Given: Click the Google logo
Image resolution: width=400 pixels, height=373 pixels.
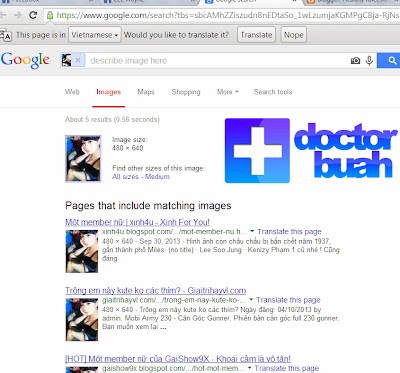Looking at the screenshot, I should [x=25, y=60].
